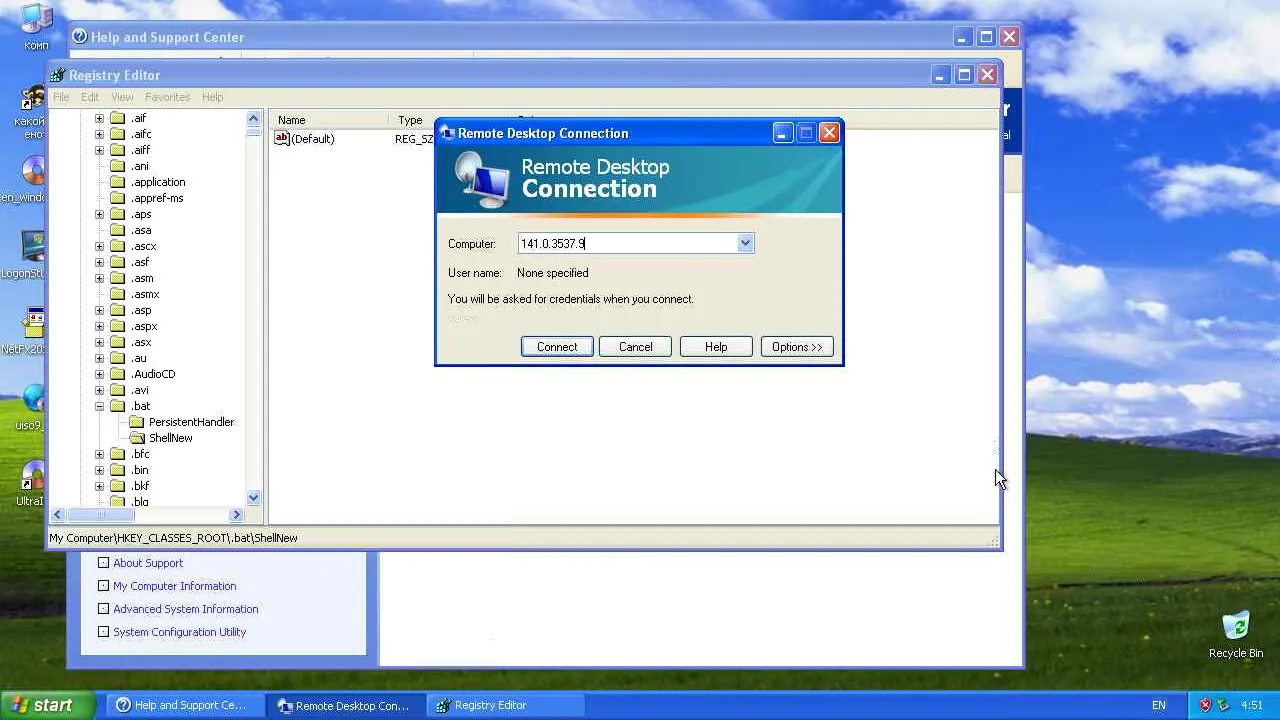Image resolution: width=1280 pixels, height=720 pixels.
Task: Click Cancel in Remote Desktop Connection
Action: pyautogui.click(x=635, y=347)
